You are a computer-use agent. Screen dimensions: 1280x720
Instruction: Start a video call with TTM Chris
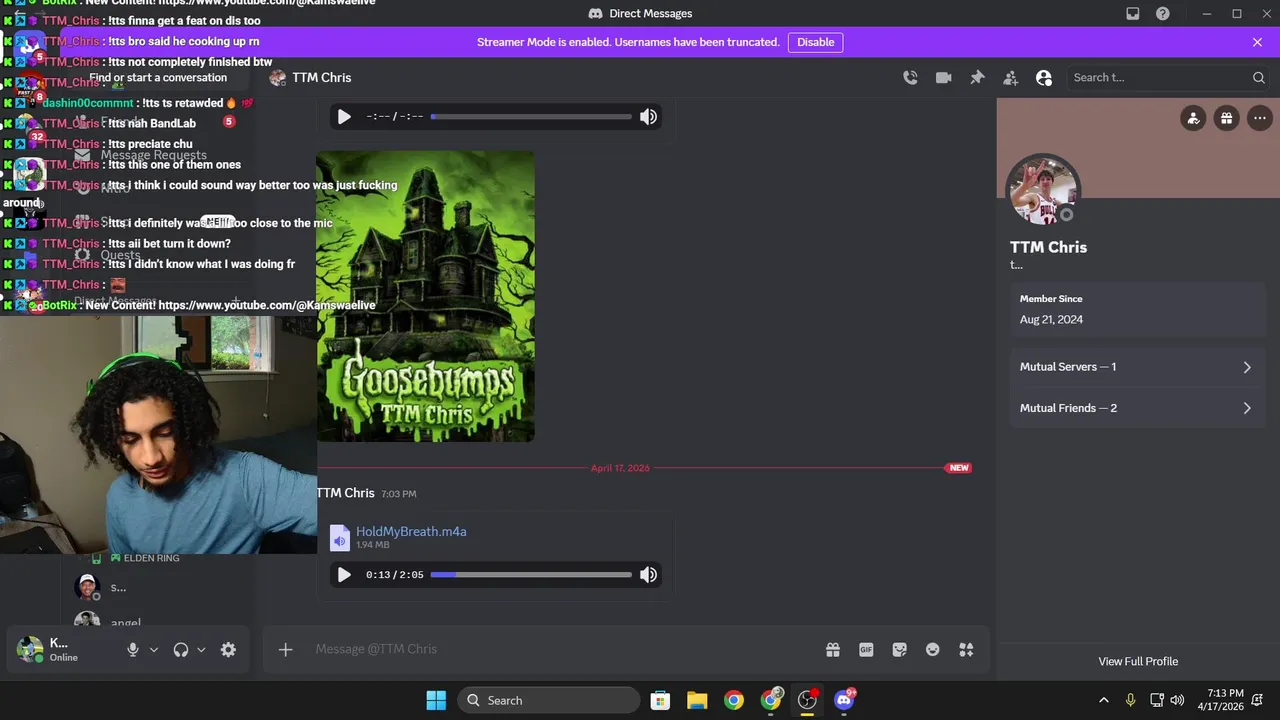point(943,78)
